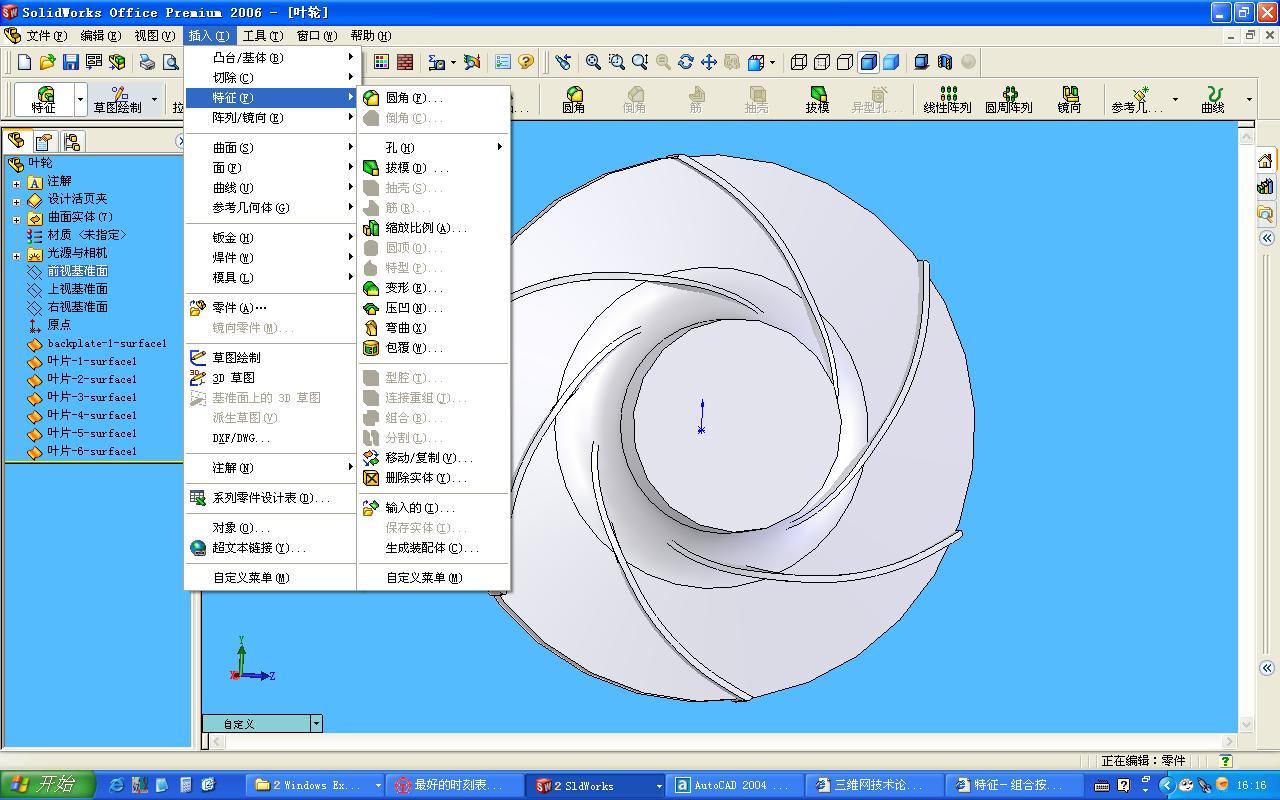This screenshot has height=800, width=1280.
Task: Click the Help question mark toolbar icon
Action: pos(526,62)
